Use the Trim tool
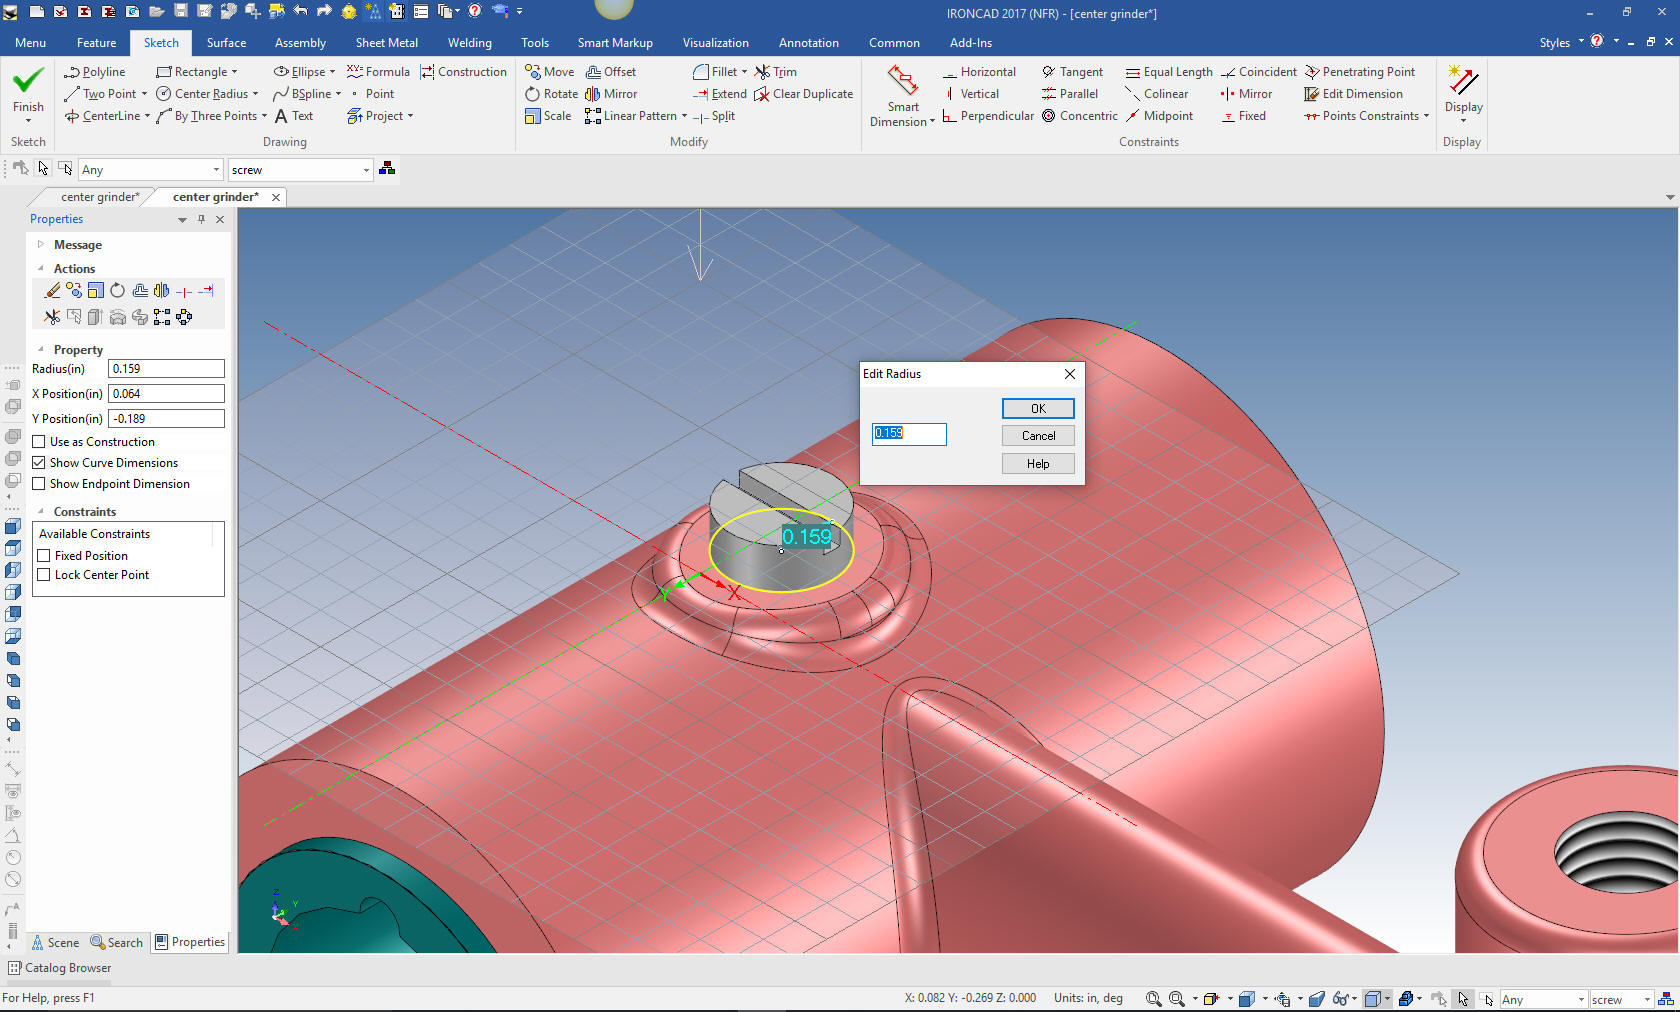 [x=775, y=72]
